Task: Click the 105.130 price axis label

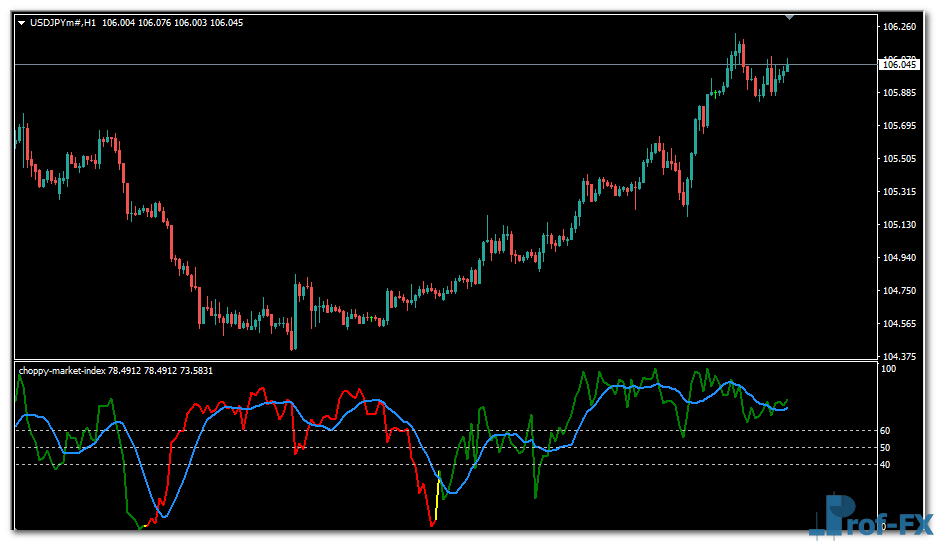Action: coord(900,225)
